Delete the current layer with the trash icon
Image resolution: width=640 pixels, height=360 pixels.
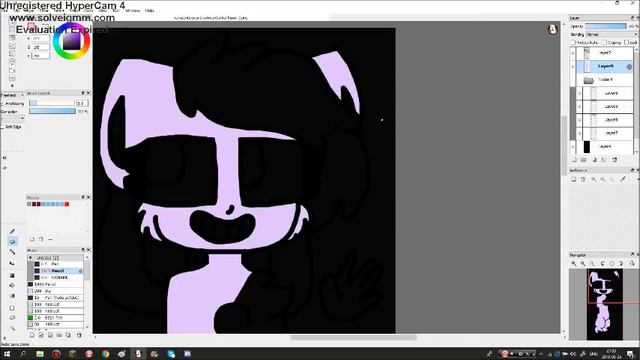pos(615,160)
